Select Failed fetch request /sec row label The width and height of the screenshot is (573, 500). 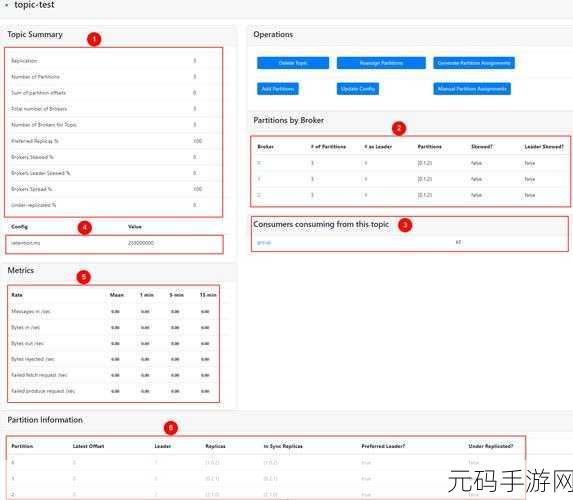tap(39, 375)
